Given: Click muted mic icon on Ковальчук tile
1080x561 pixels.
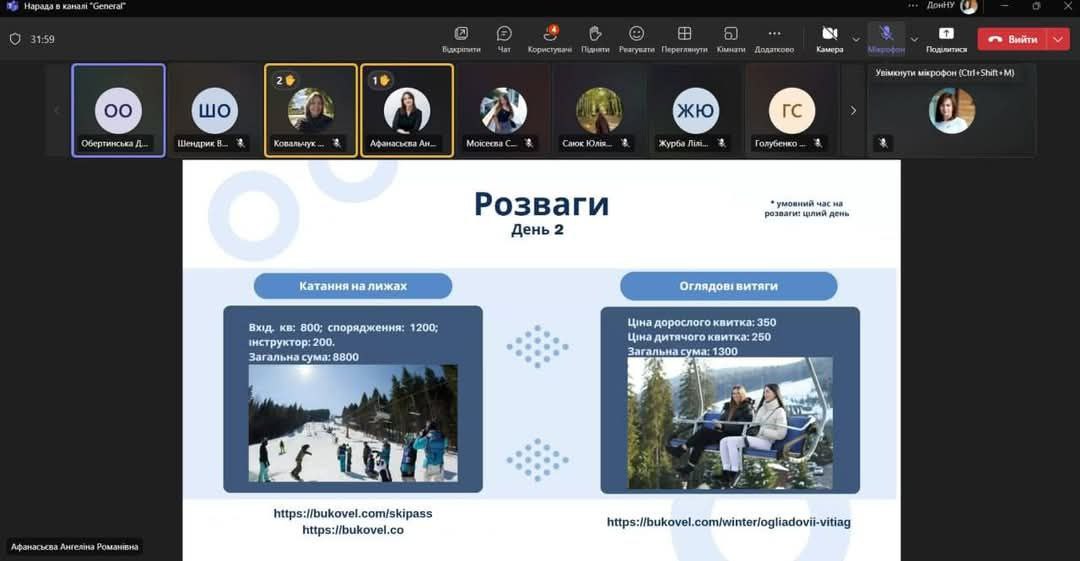Looking at the screenshot, I should tap(337, 143).
